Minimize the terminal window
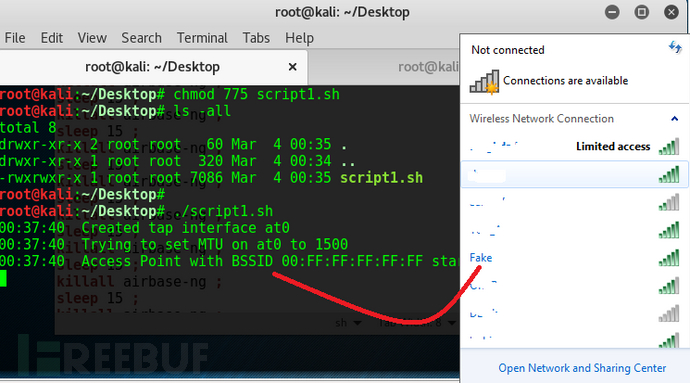 [x=612, y=12]
